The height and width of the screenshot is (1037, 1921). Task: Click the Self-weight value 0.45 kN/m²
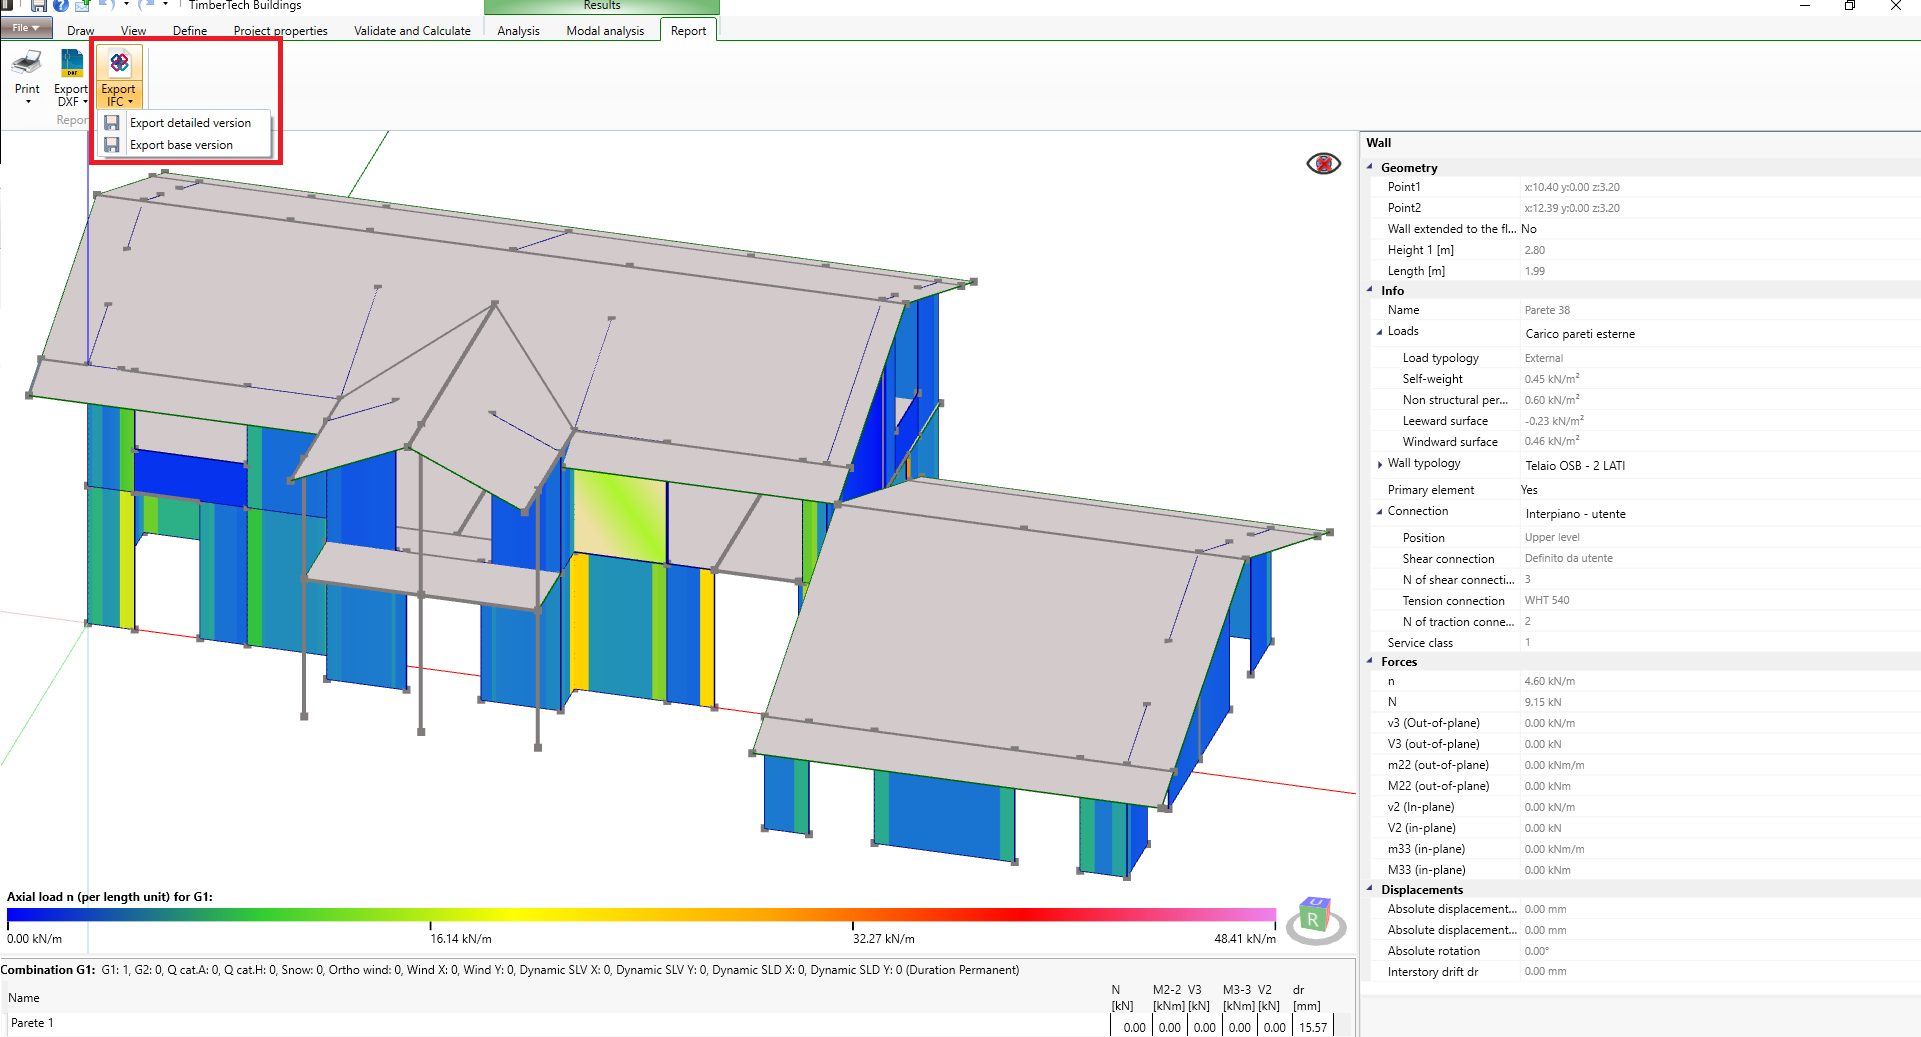pos(1552,379)
